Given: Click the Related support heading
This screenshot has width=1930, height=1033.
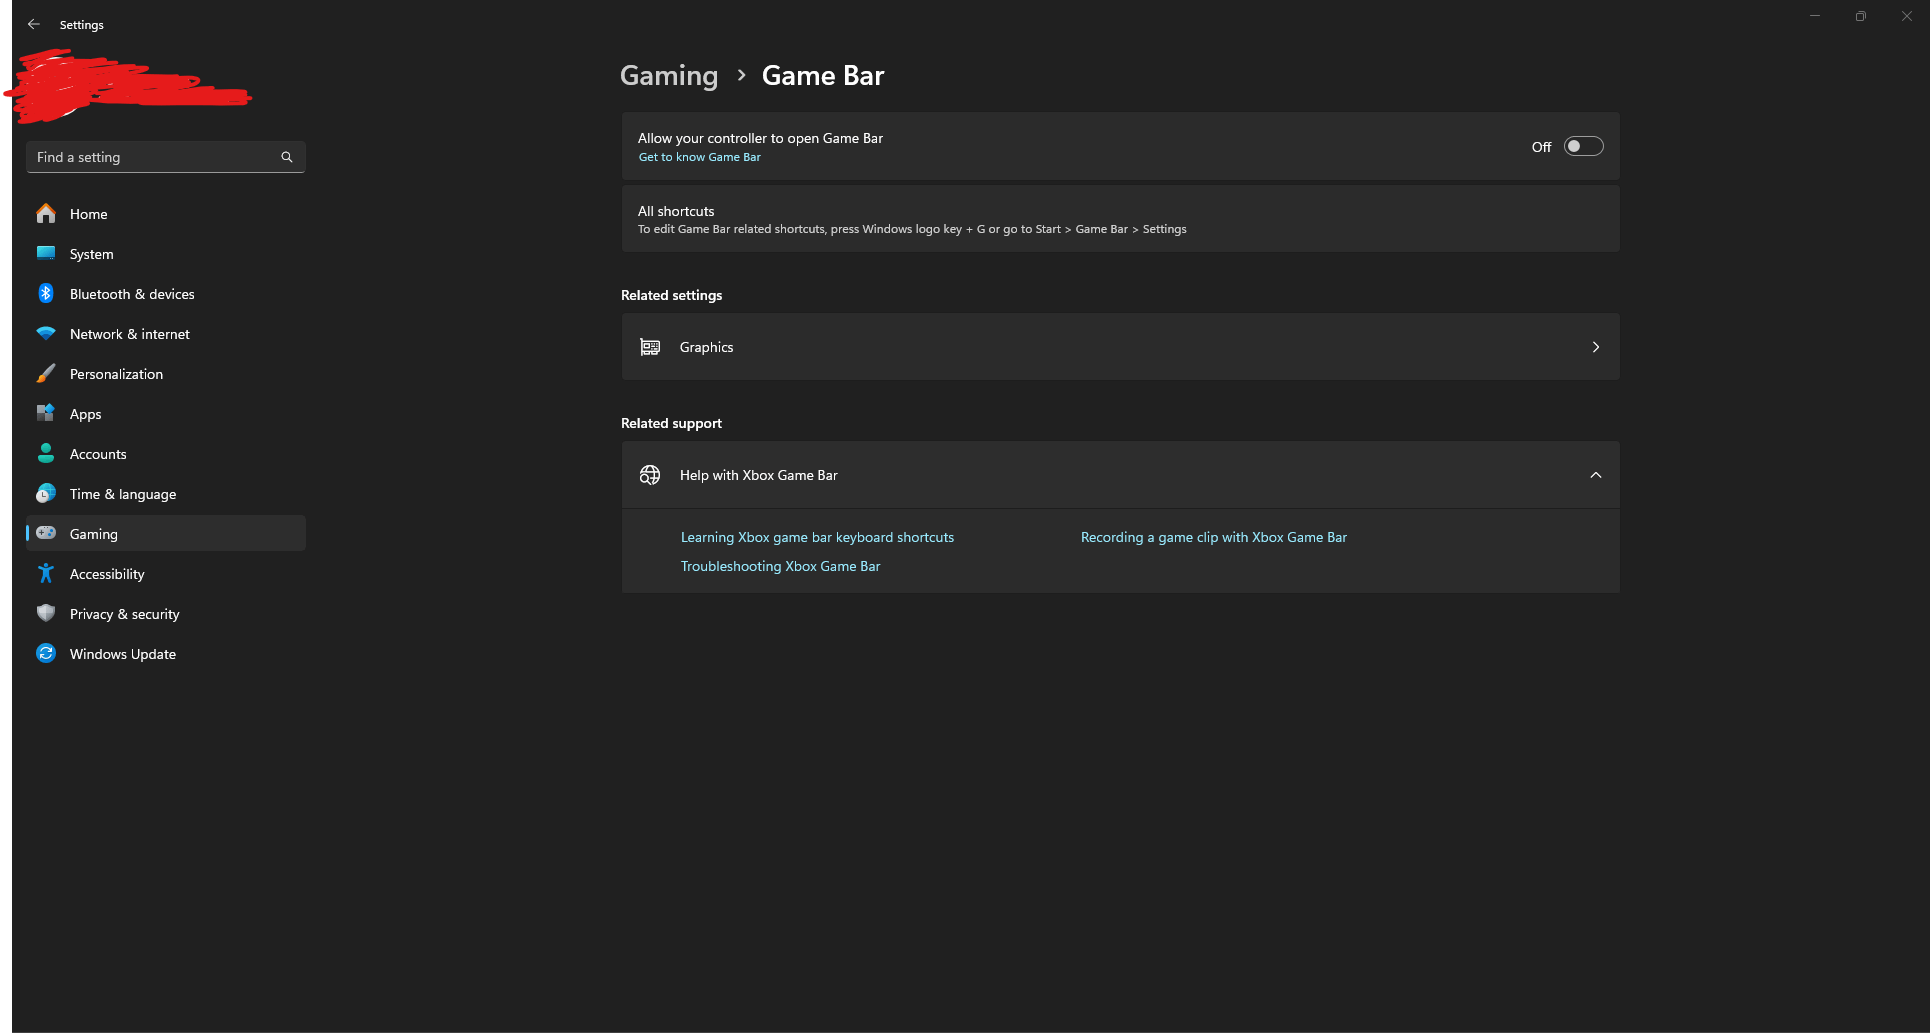Looking at the screenshot, I should [x=671, y=423].
